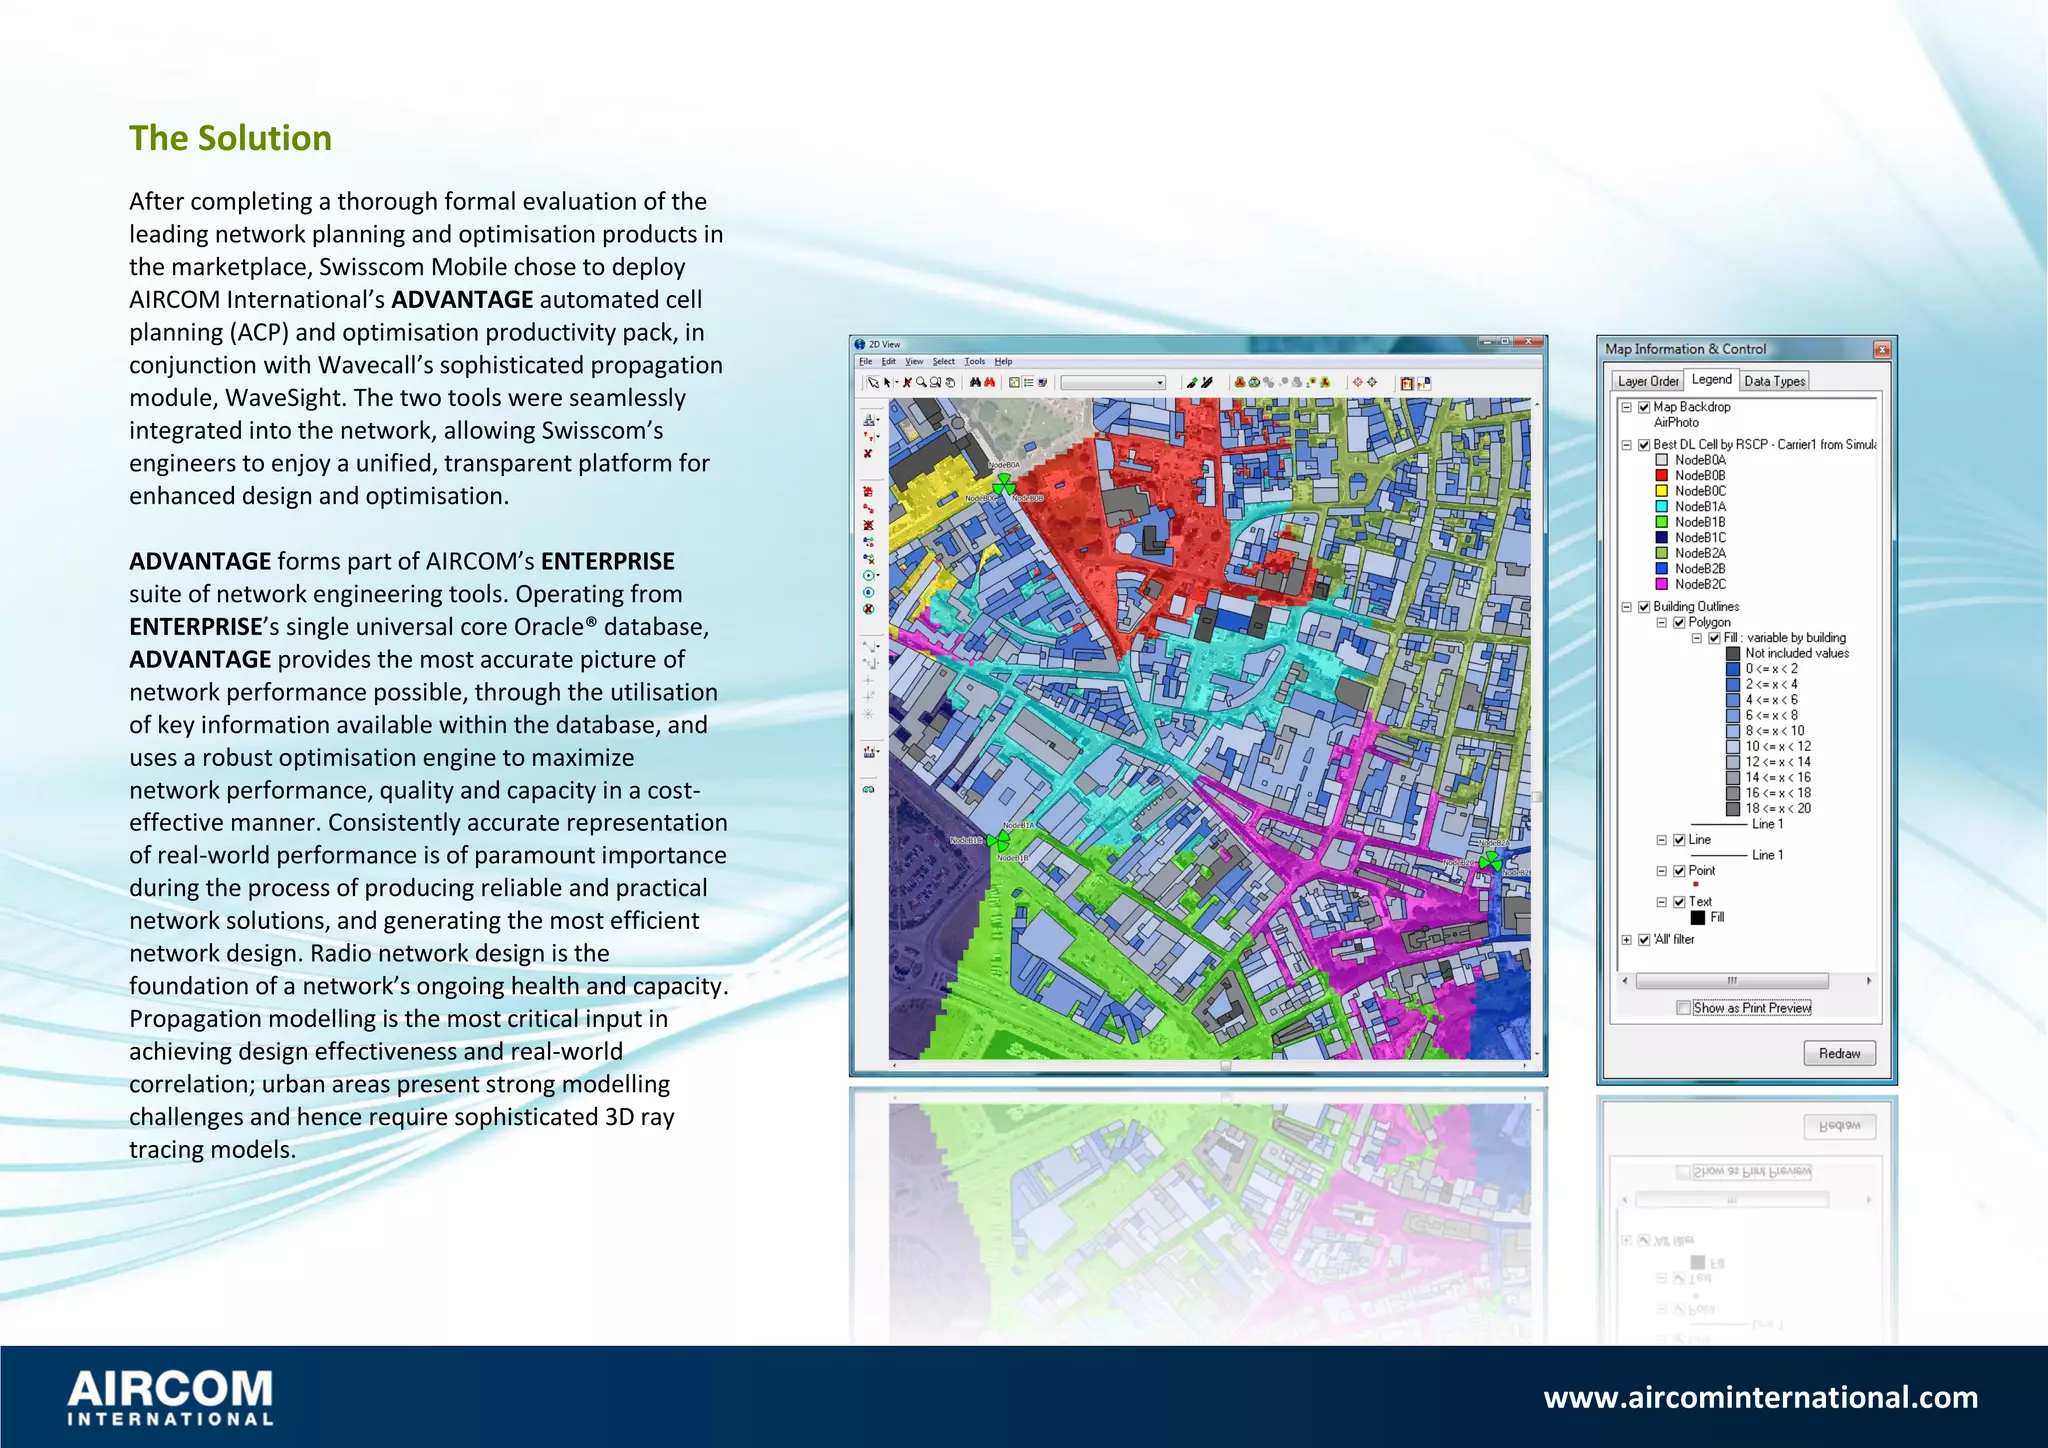Open the Tools menu
The image size is (2048, 1448).
(974, 362)
